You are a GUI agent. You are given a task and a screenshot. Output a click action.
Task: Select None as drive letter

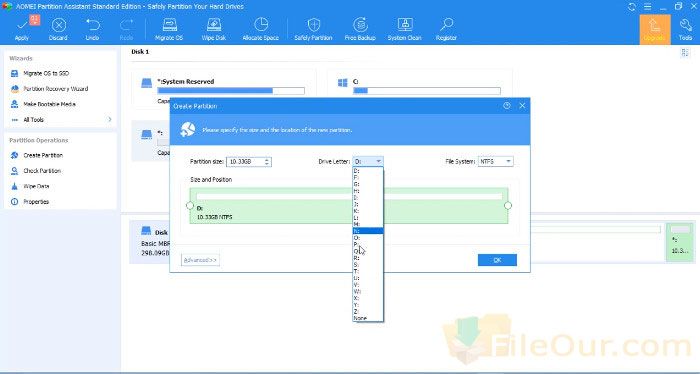[x=367, y=318]
